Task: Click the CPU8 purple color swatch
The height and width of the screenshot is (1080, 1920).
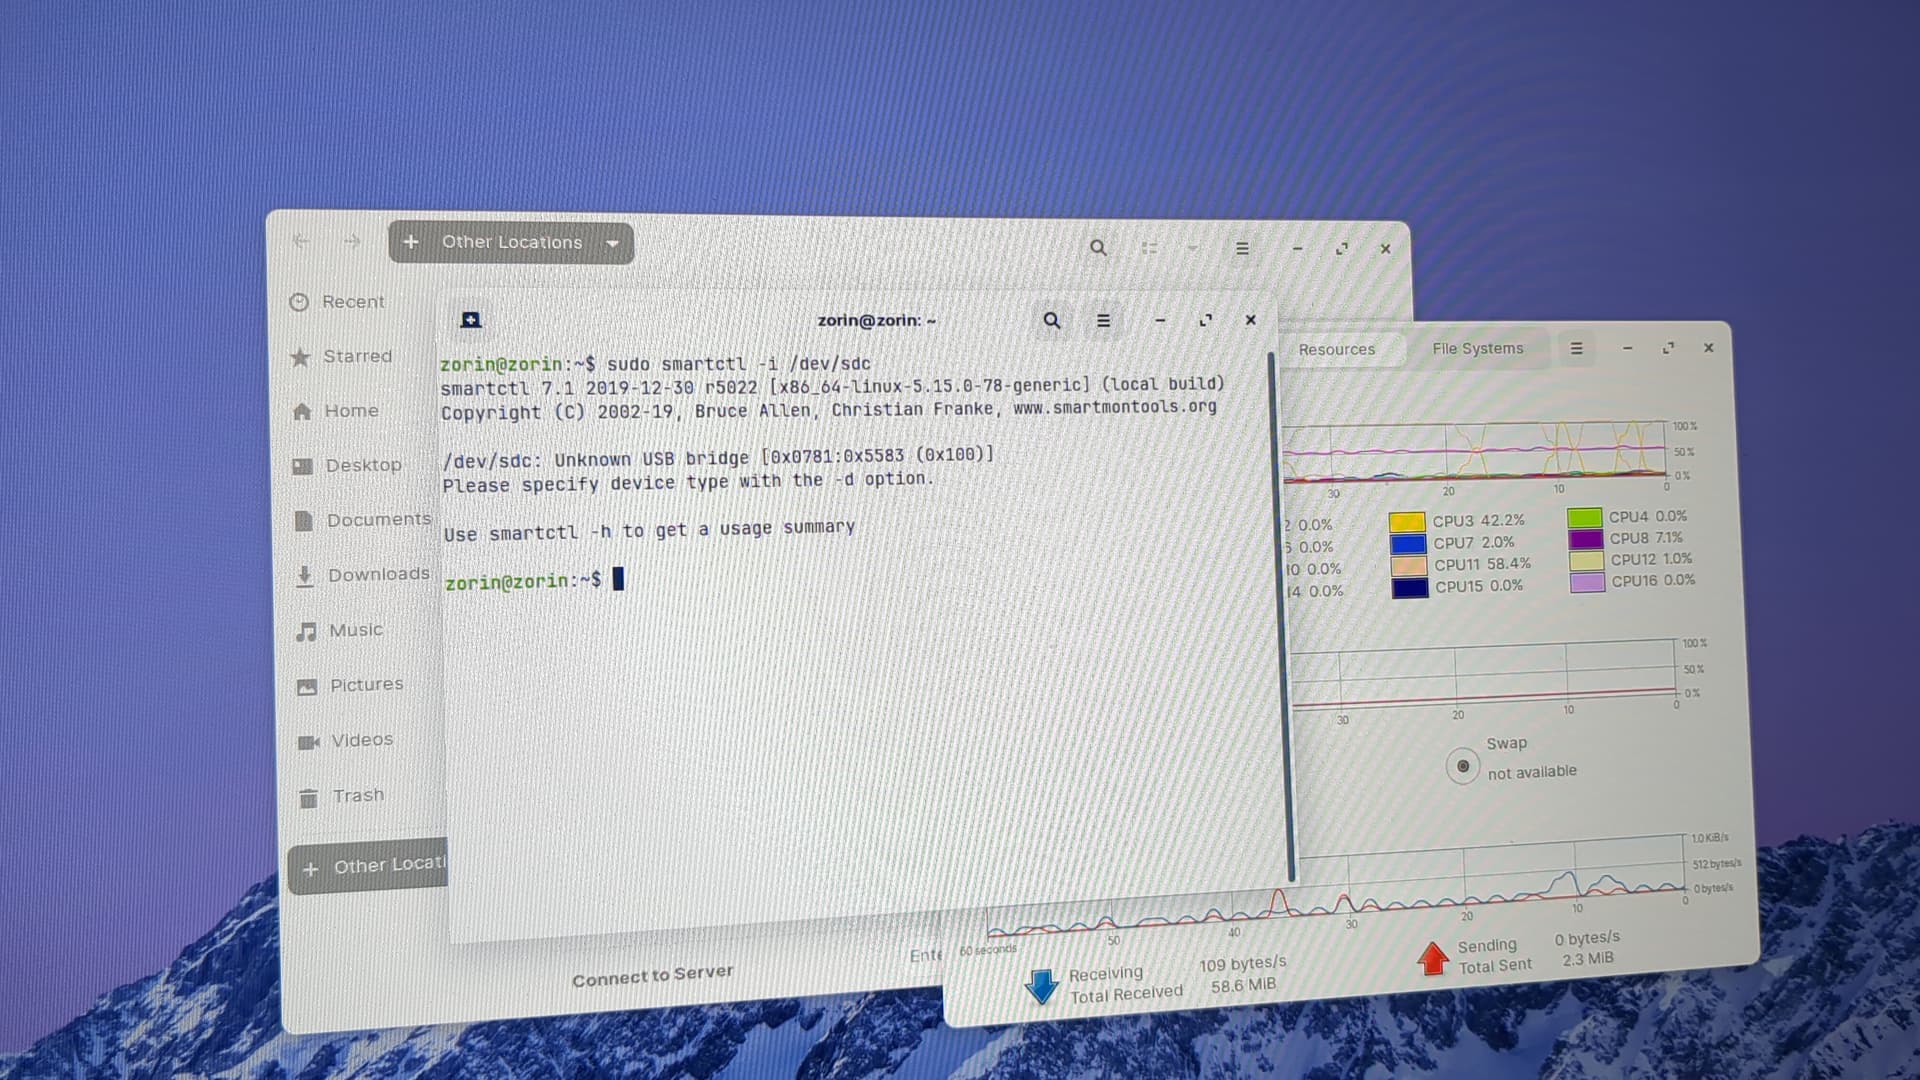Action: [x=1585, y=539]
